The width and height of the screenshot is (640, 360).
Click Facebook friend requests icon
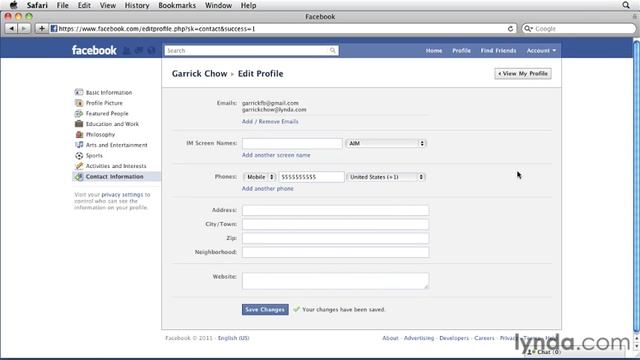[x=127, y=50]
